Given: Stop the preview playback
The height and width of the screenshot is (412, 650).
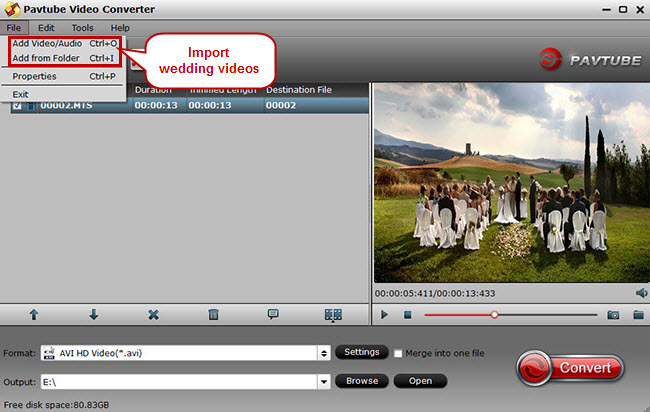Looking at the screenshot, I should (x=407, y=315).
